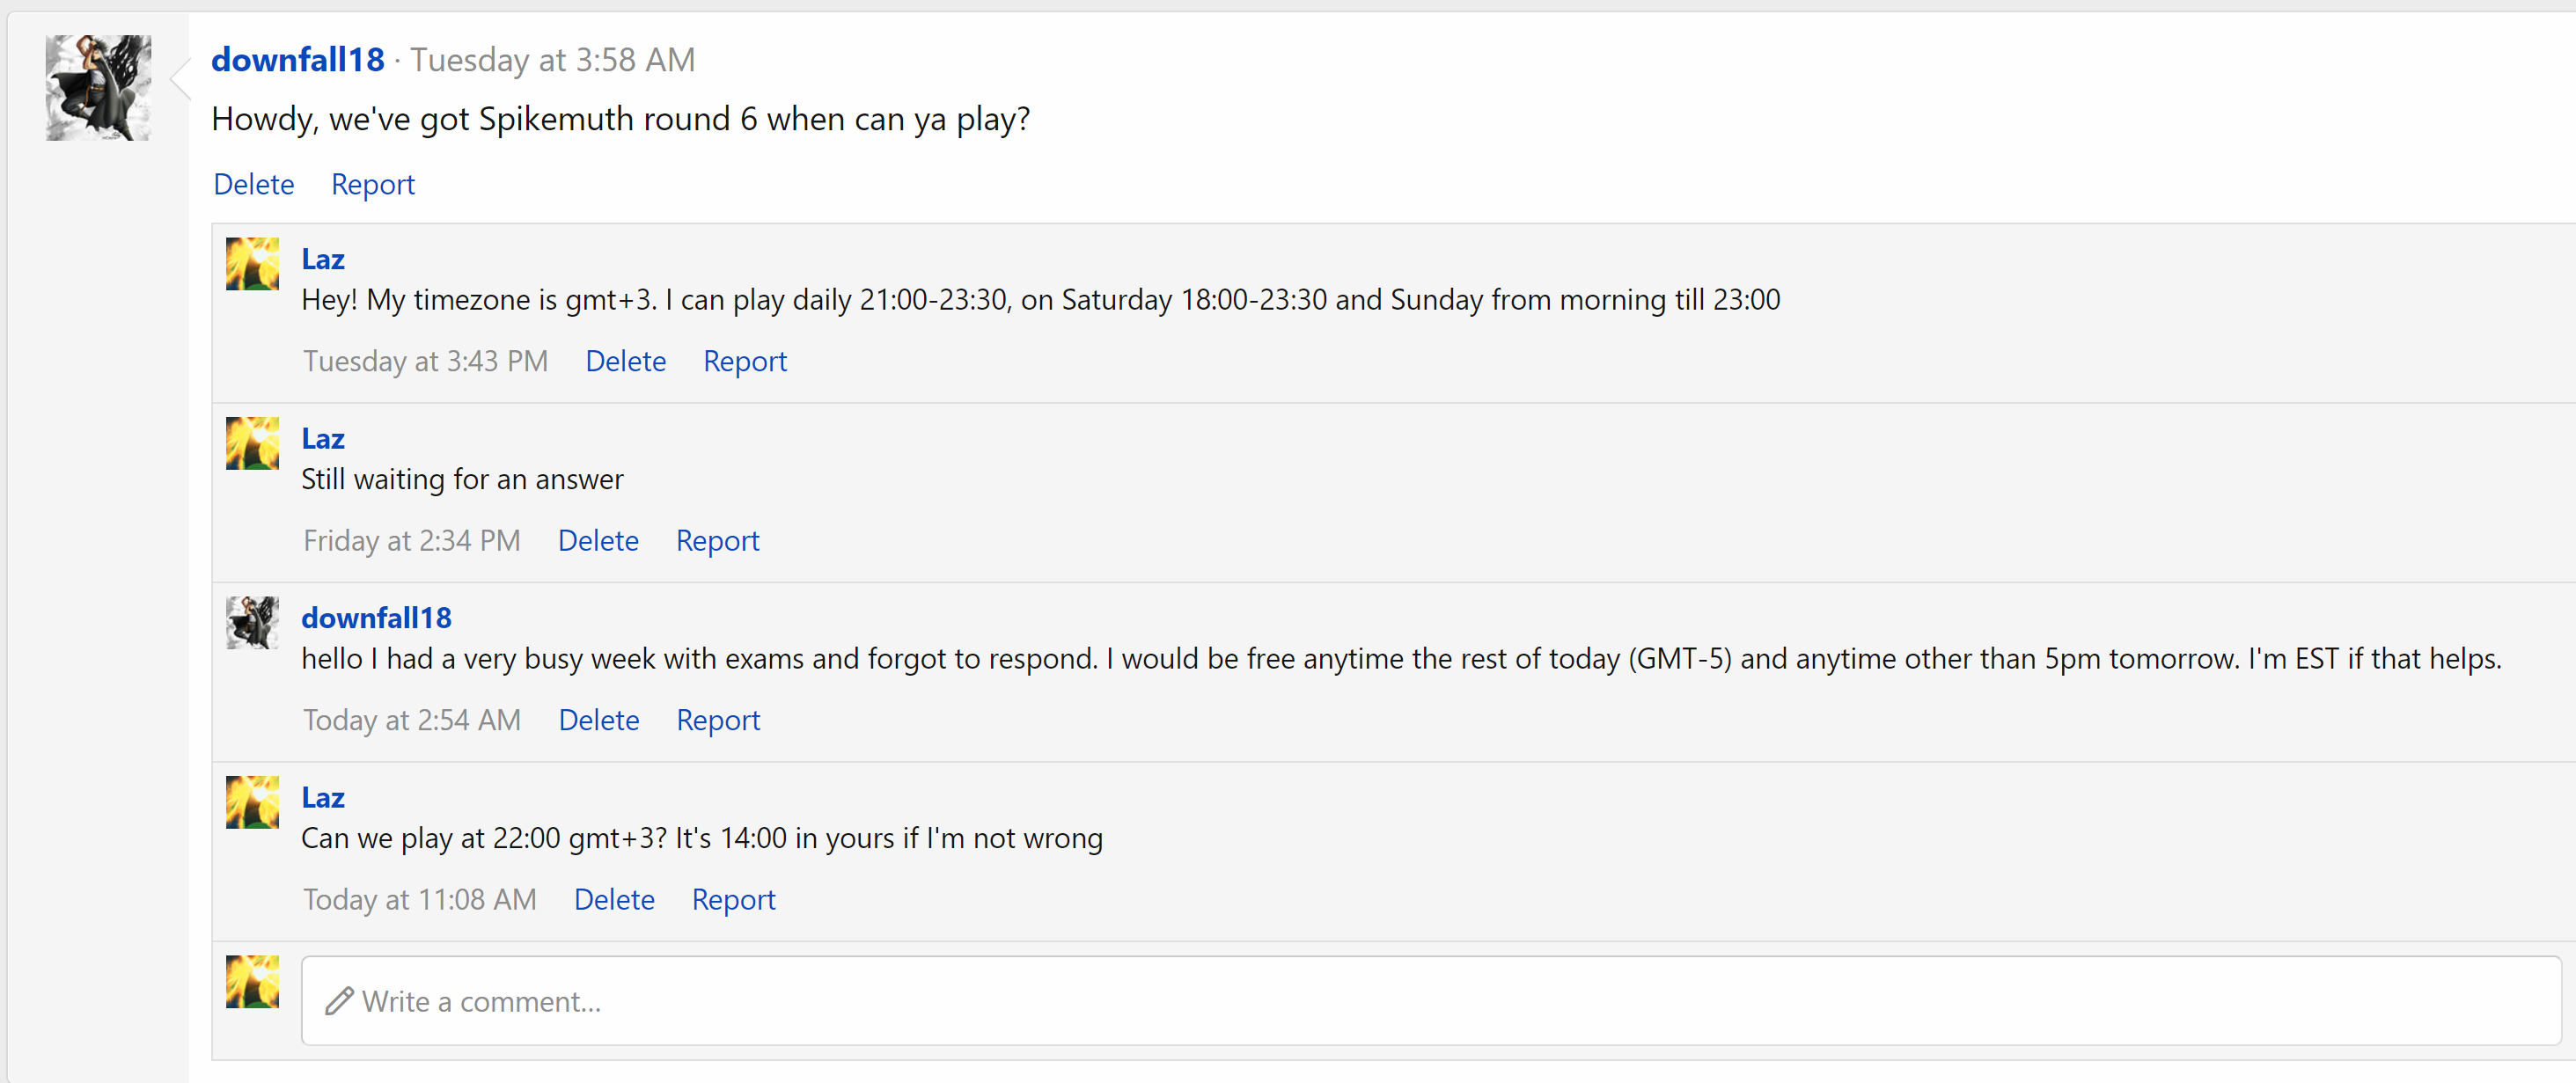Open Laz's profile from the timezone comment
2576x1083 pixels.
point(323,259)
